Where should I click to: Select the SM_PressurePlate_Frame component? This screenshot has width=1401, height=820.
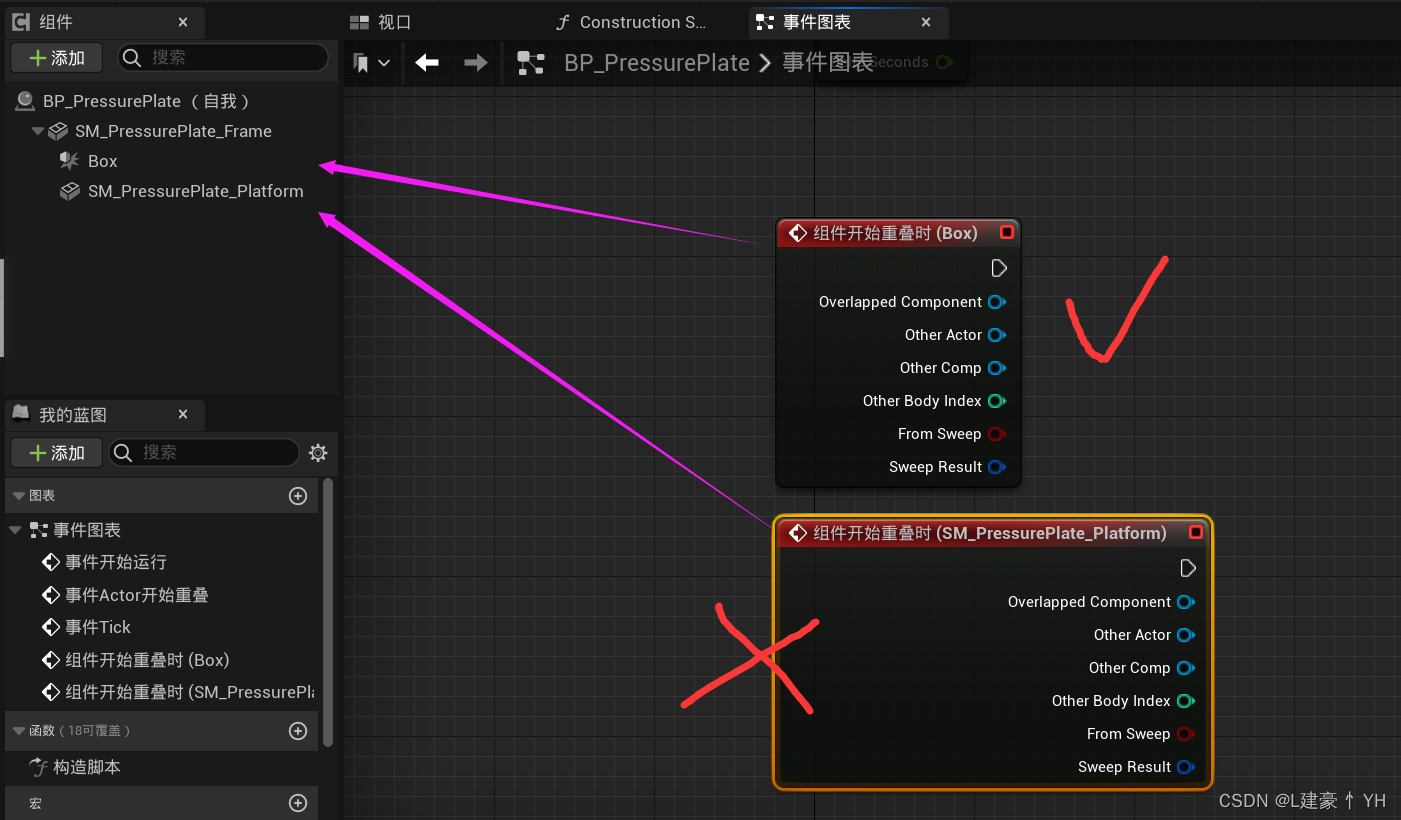click(173, 131)
